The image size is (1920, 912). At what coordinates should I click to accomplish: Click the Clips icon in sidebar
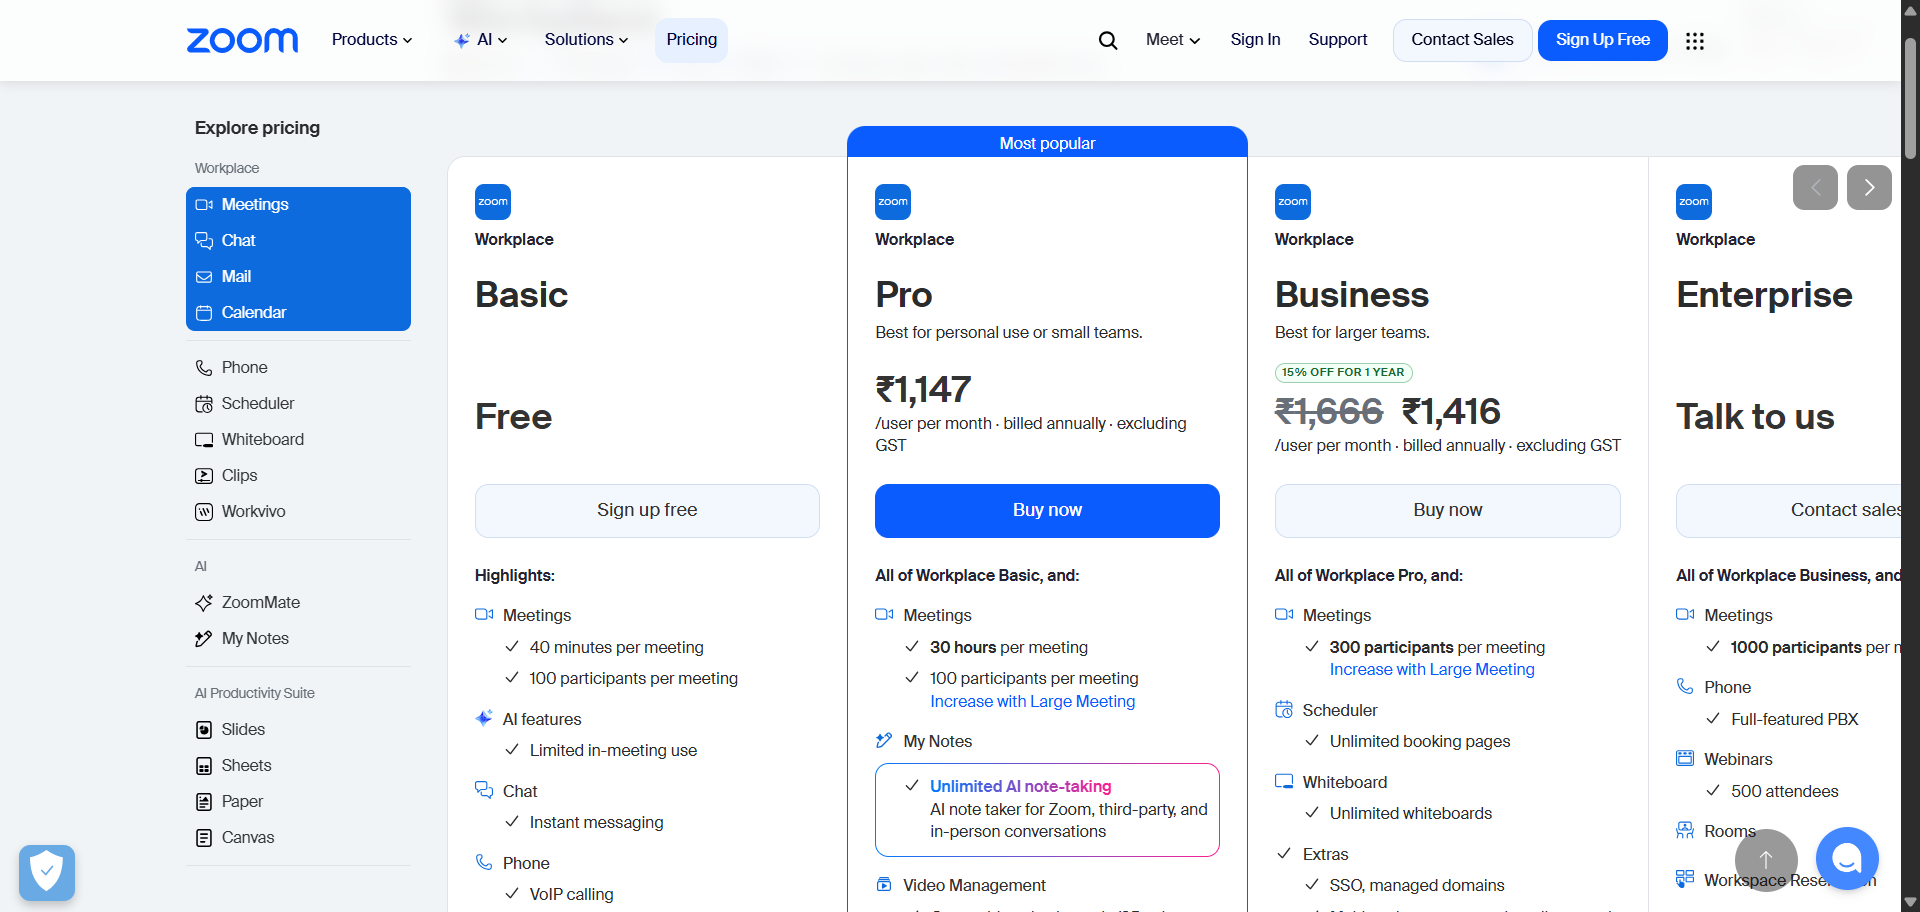[204, 476]
